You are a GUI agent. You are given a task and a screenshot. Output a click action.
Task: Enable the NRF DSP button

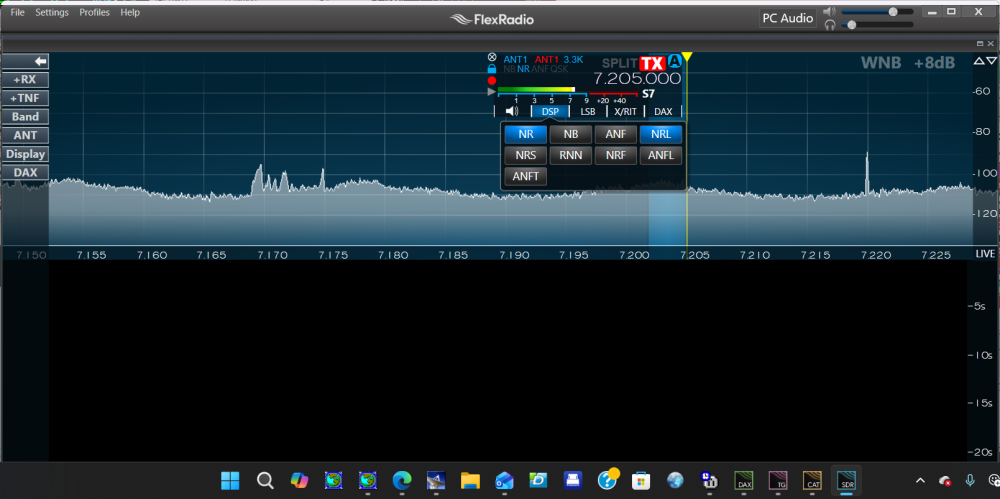(615, 155)
